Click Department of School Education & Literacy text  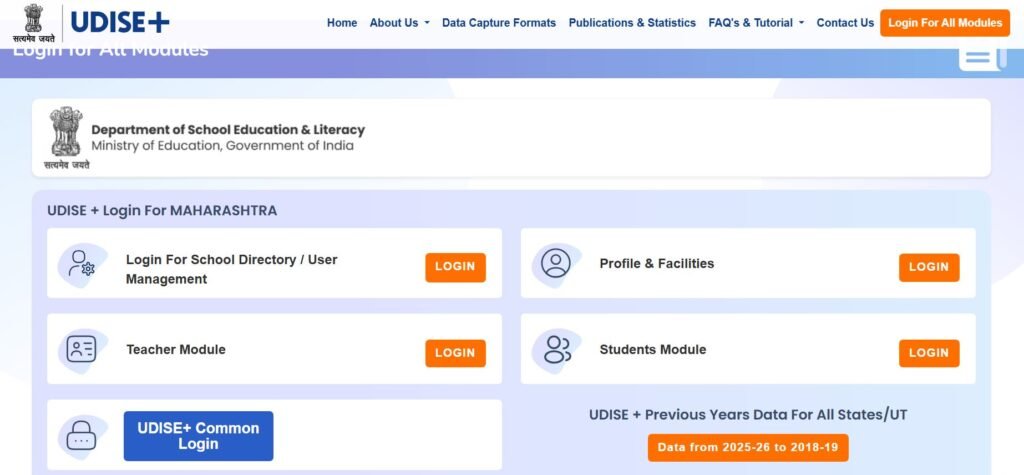point(228,129)
